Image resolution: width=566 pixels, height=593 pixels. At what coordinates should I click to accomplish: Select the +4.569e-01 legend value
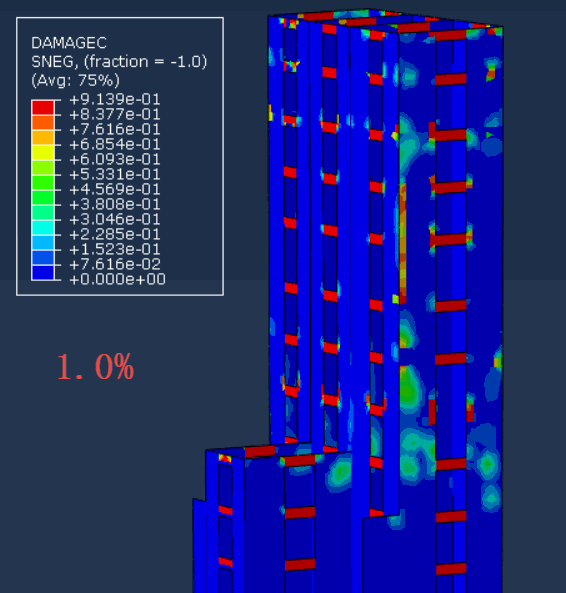(115, 189)
